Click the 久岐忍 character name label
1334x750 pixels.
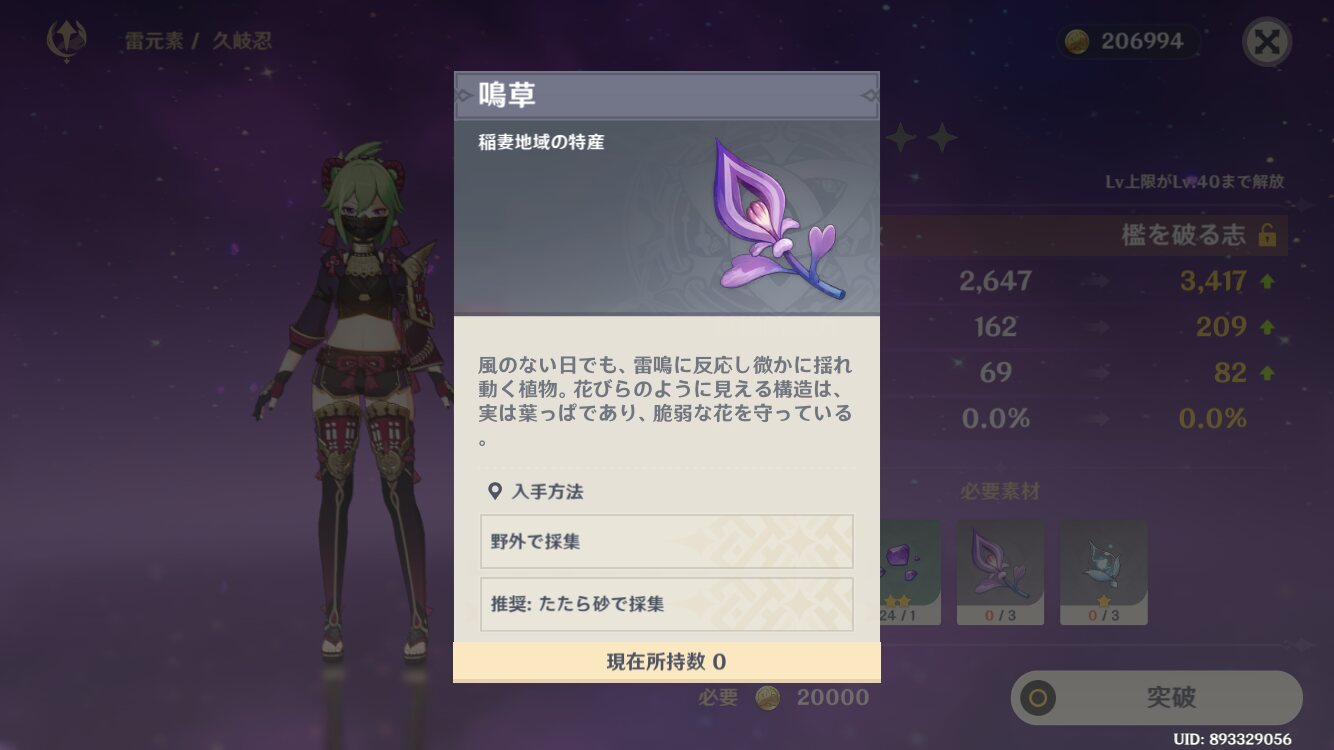tap(241, 41)
